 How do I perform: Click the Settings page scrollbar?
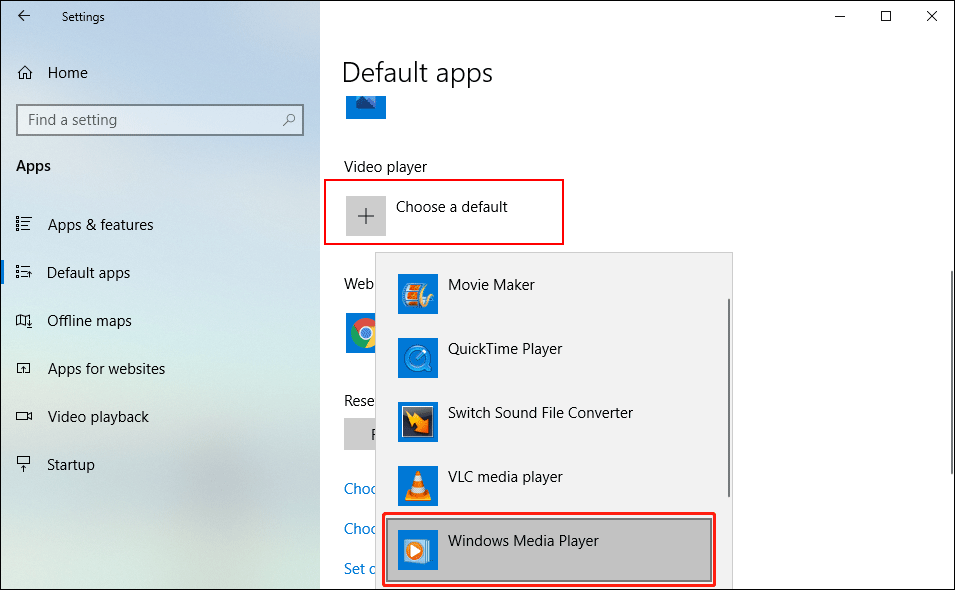tap(952, 373)
